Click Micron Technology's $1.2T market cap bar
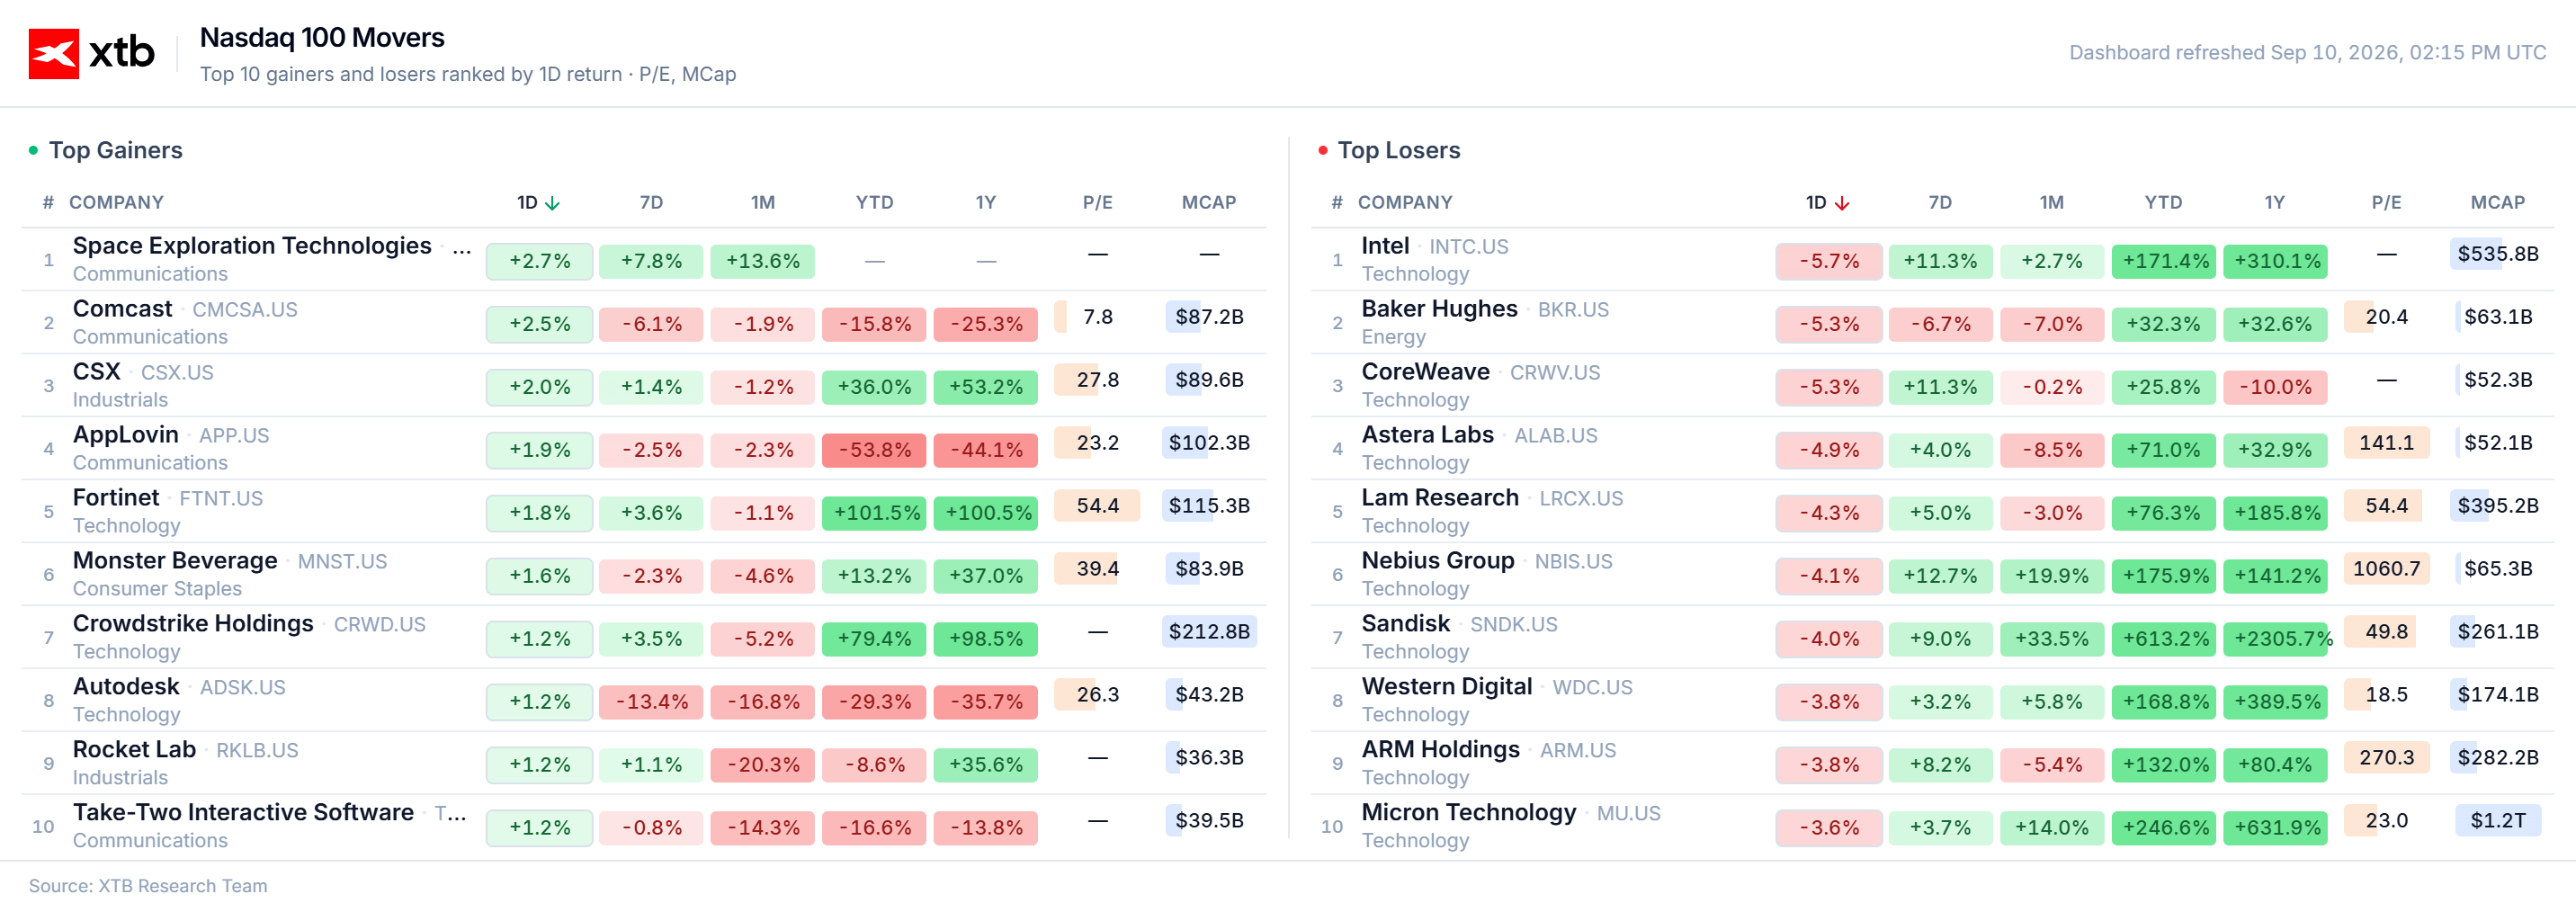The height and width of the screenshot is (912, 2576). 2497,820
